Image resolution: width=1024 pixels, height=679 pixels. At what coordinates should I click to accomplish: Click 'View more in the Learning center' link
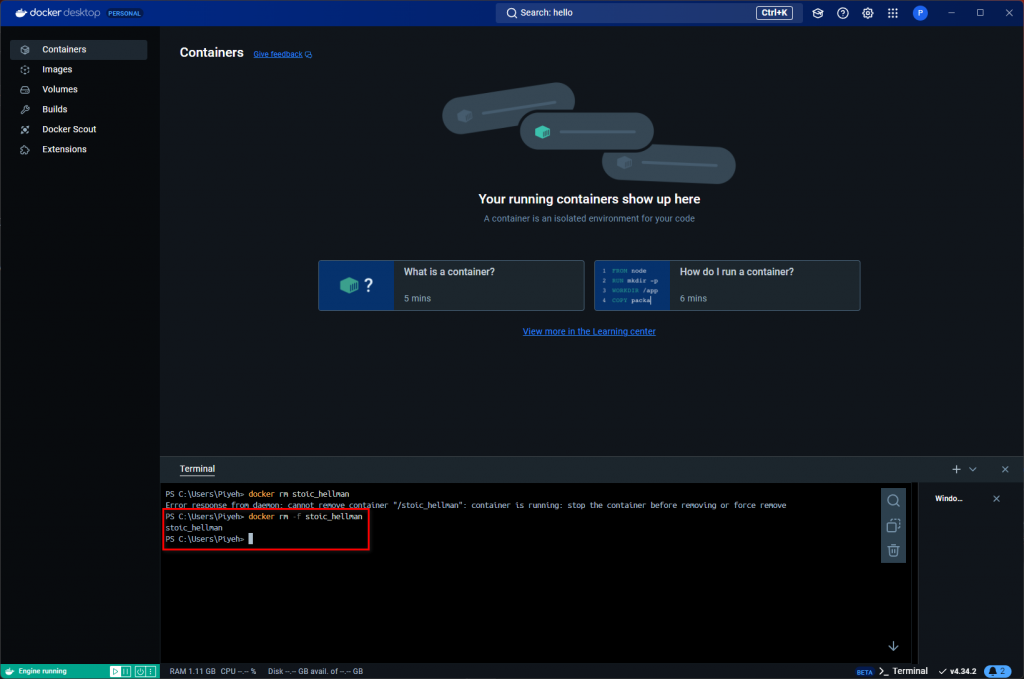pos(589,332)
